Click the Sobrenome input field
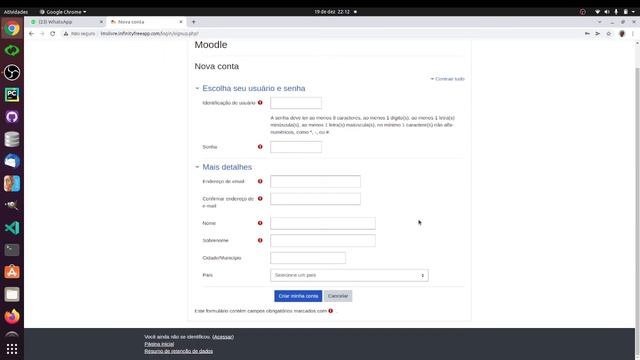This screenshot has width=640, height=360. [323, 240]
